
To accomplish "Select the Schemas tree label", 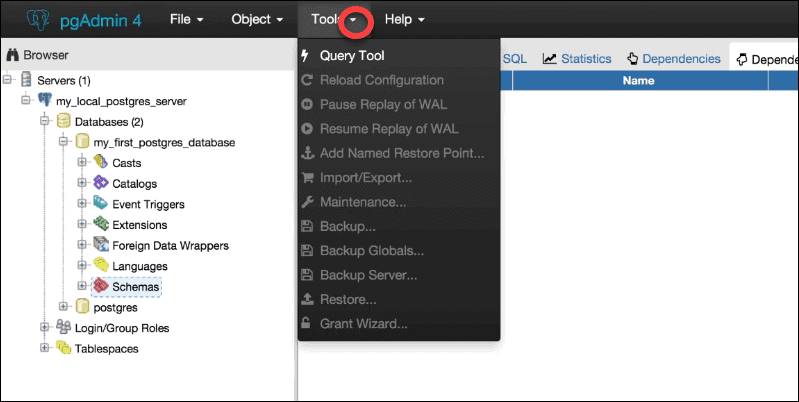I will [136, 287].
